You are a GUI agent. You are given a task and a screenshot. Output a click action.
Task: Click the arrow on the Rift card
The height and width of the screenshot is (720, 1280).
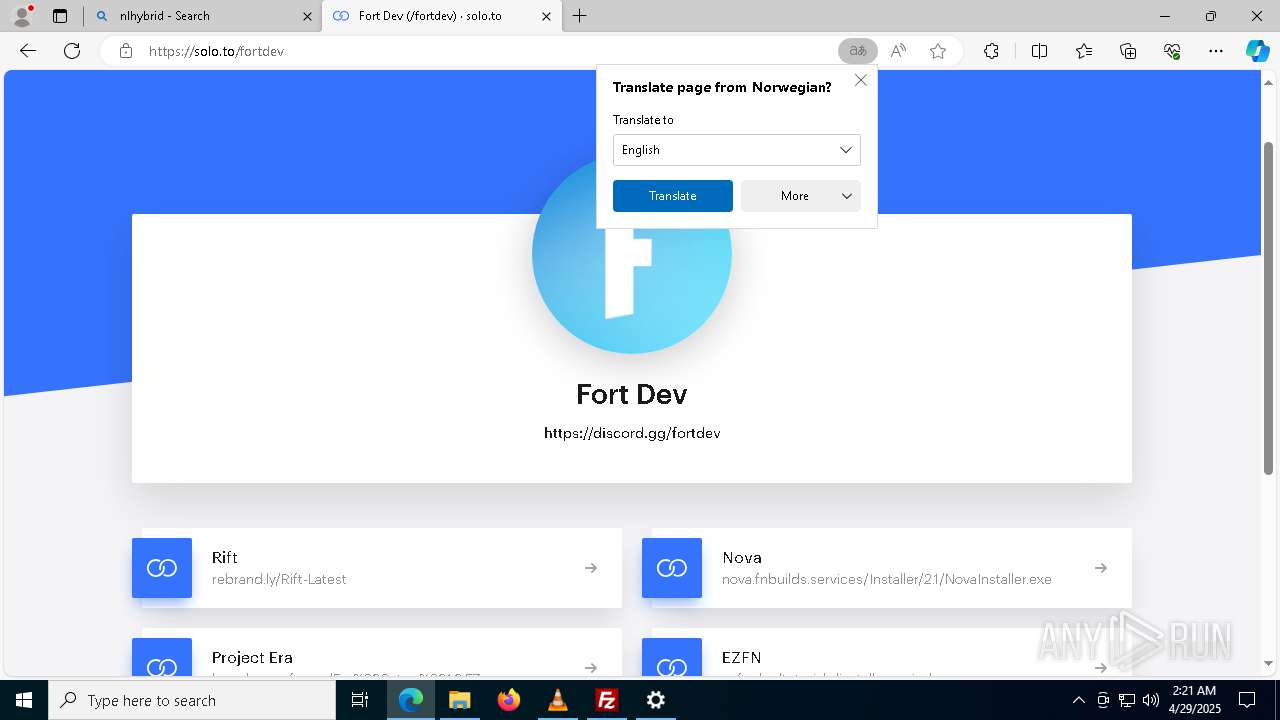(591, 568)
